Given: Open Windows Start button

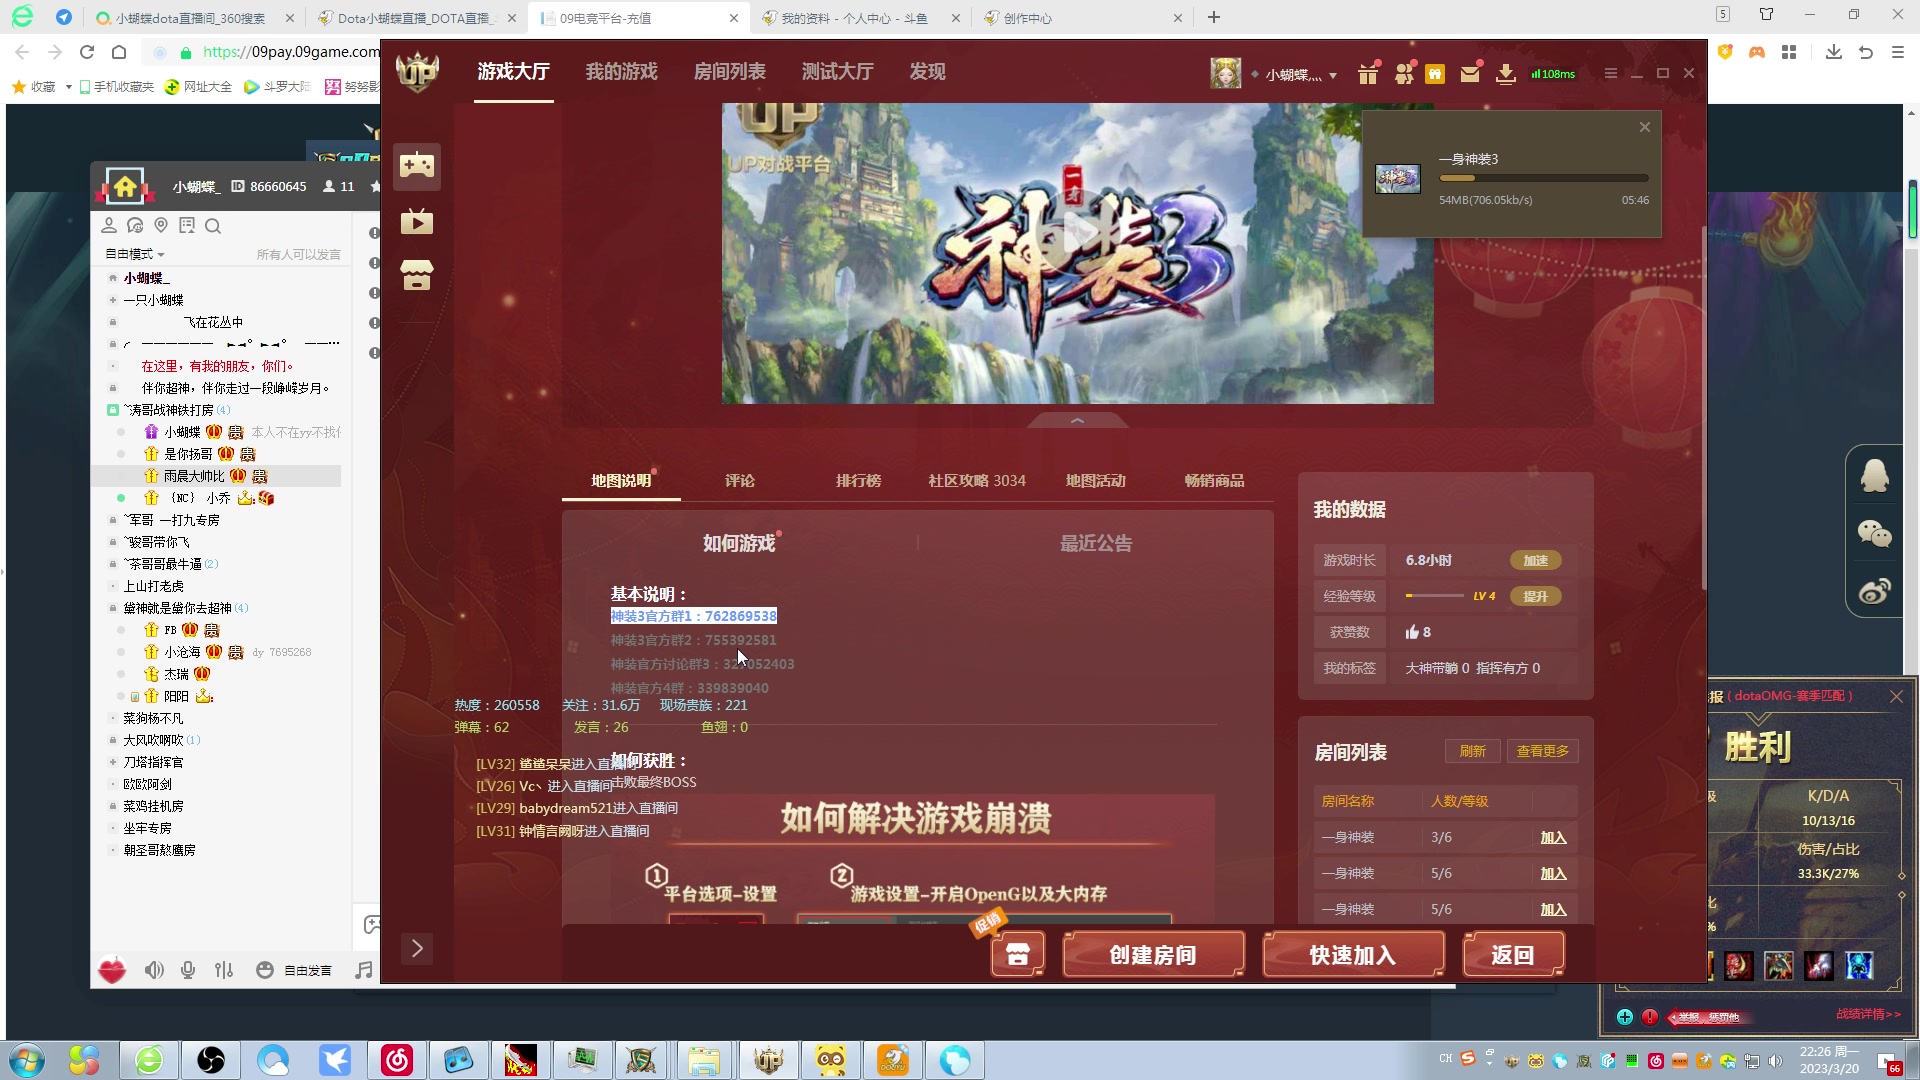Looking at the screenshot, I should click(27, 1059).
